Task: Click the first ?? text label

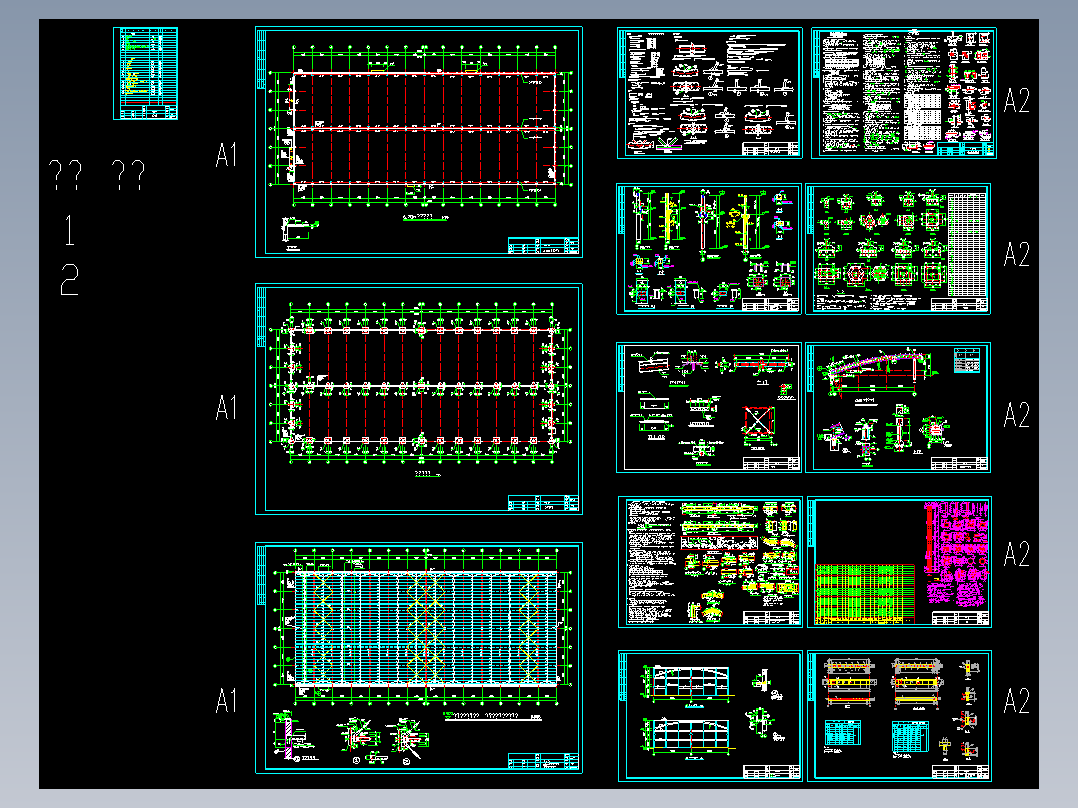Action: pos(65,175)
